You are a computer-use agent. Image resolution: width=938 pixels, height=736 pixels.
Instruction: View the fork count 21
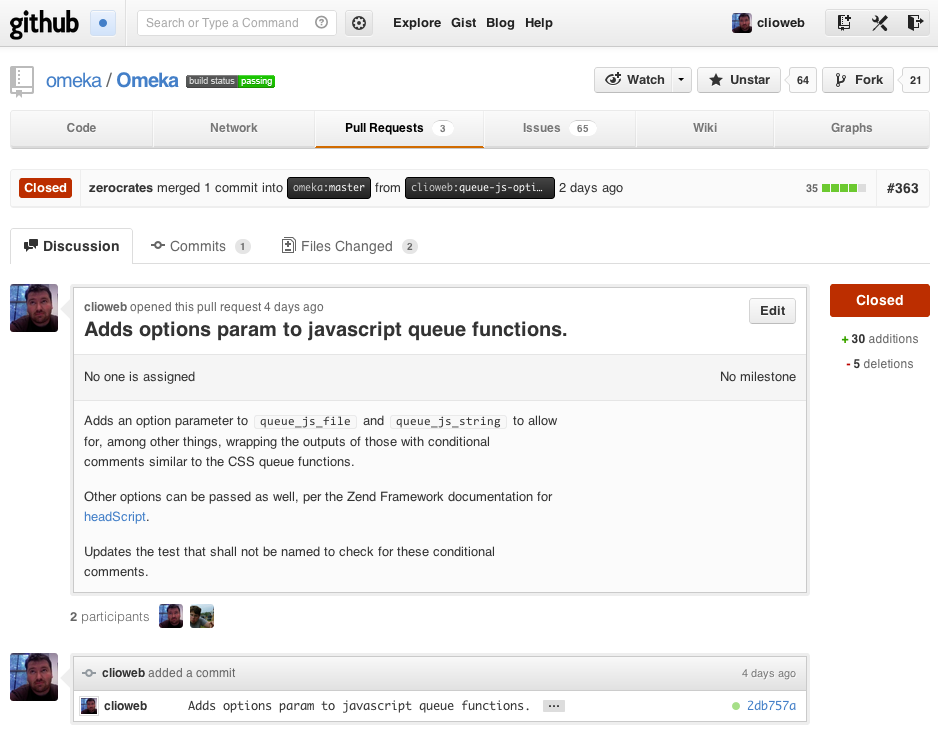tap(915, 80)
